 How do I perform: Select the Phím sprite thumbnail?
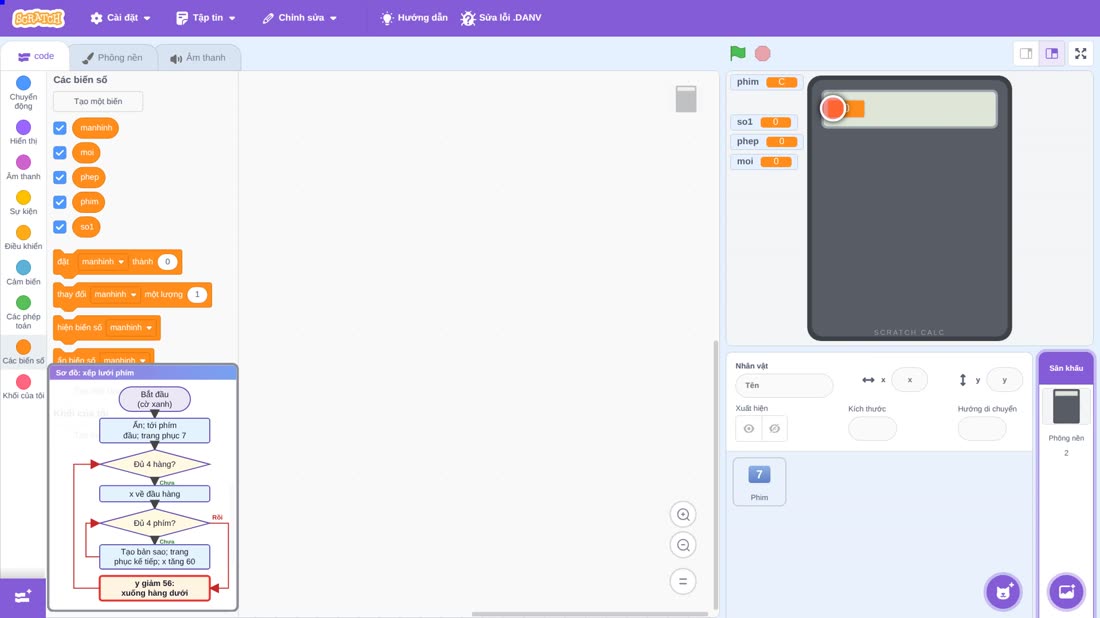(x=759, y=482)
